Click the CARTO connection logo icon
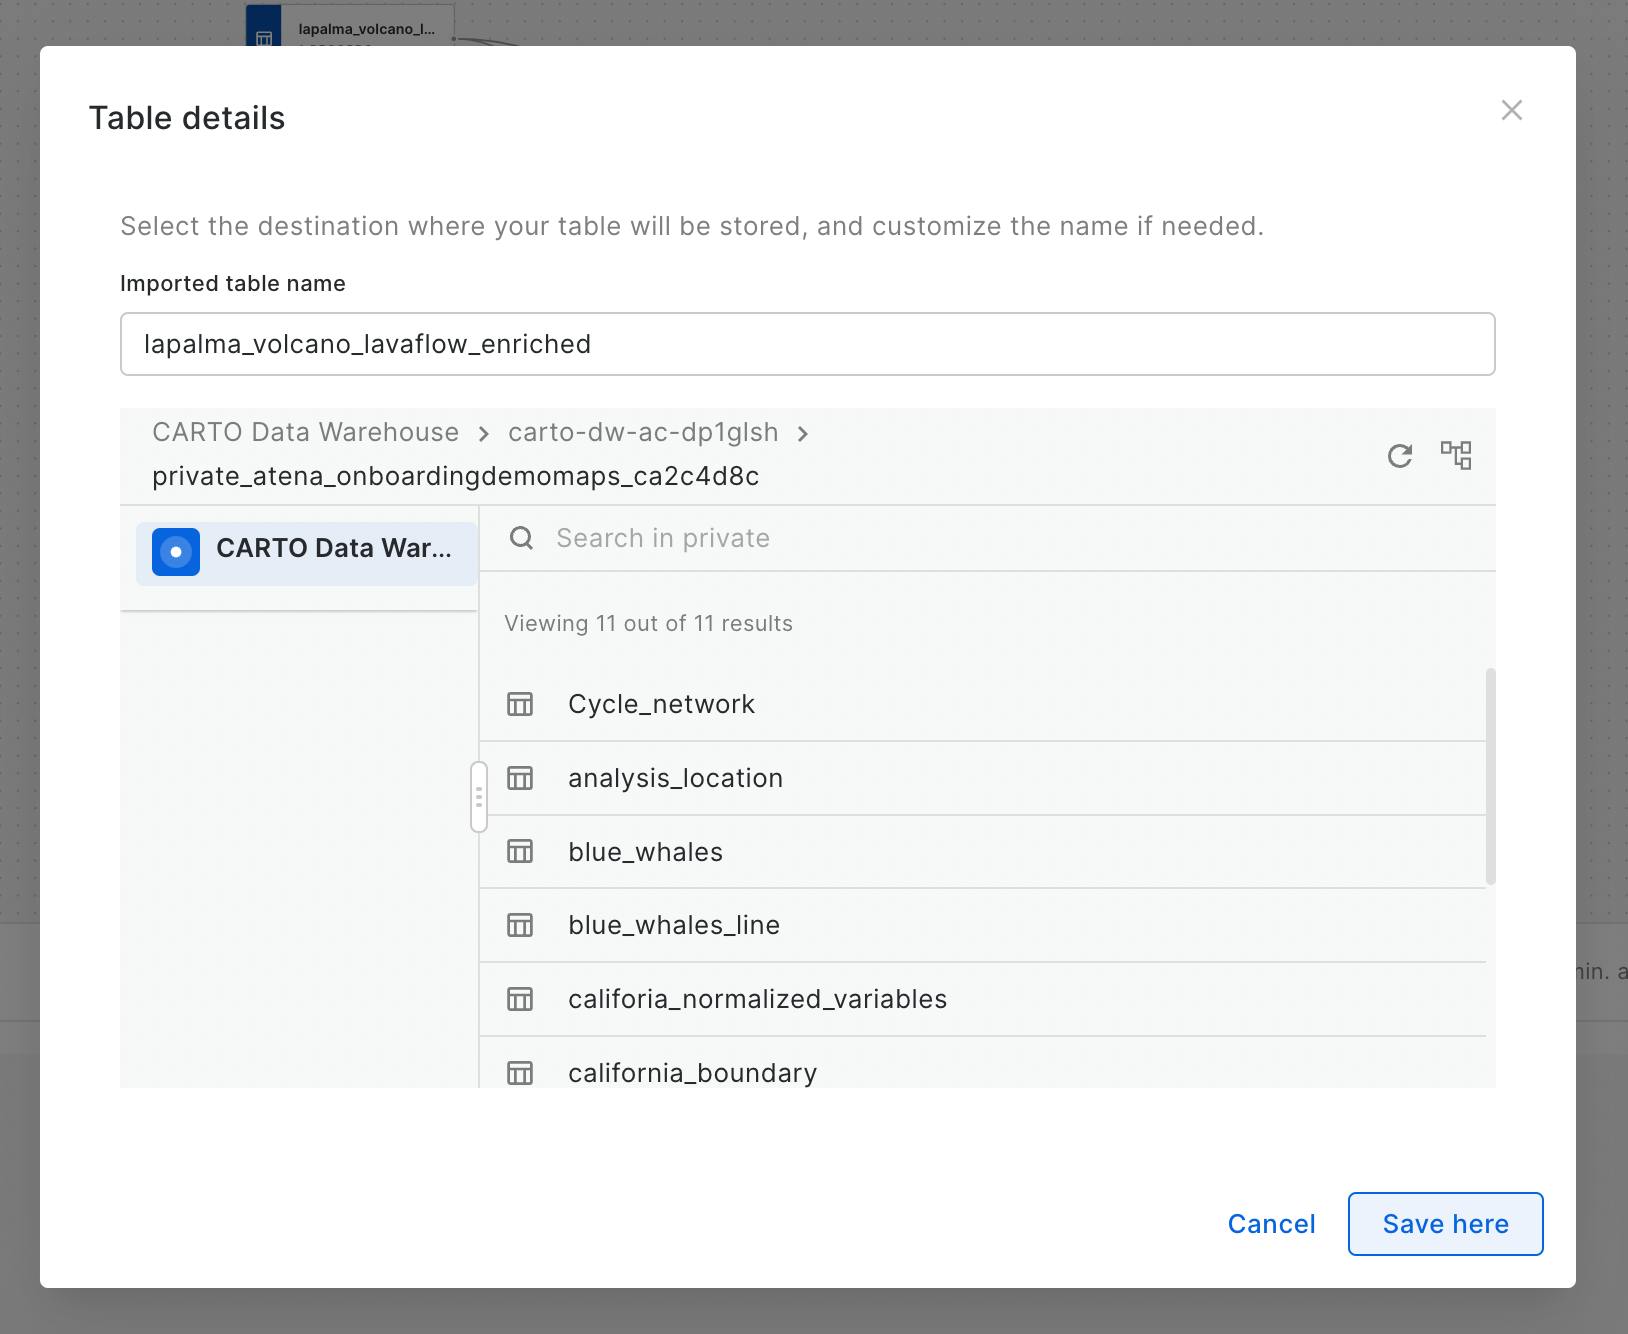 click(x=176, y=552)
